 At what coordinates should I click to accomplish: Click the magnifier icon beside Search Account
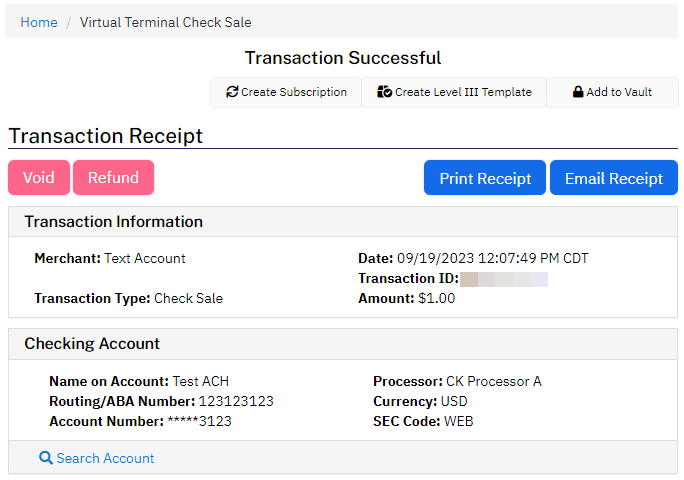(x=45, y=458)
